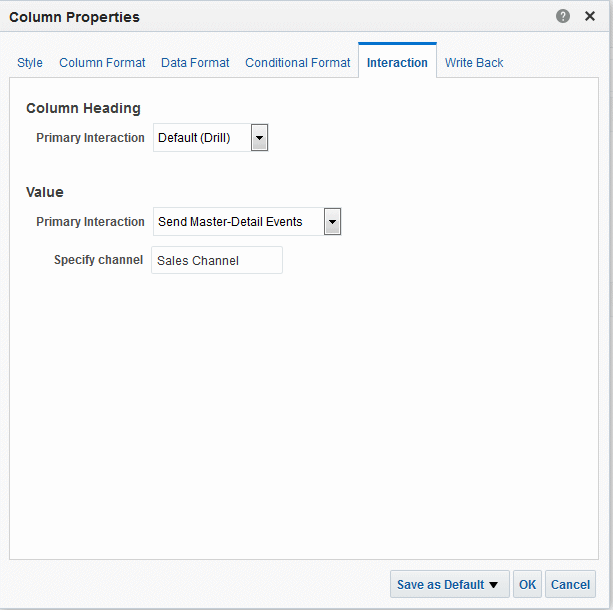Click the Specify channel label

(x=99, y=260)
